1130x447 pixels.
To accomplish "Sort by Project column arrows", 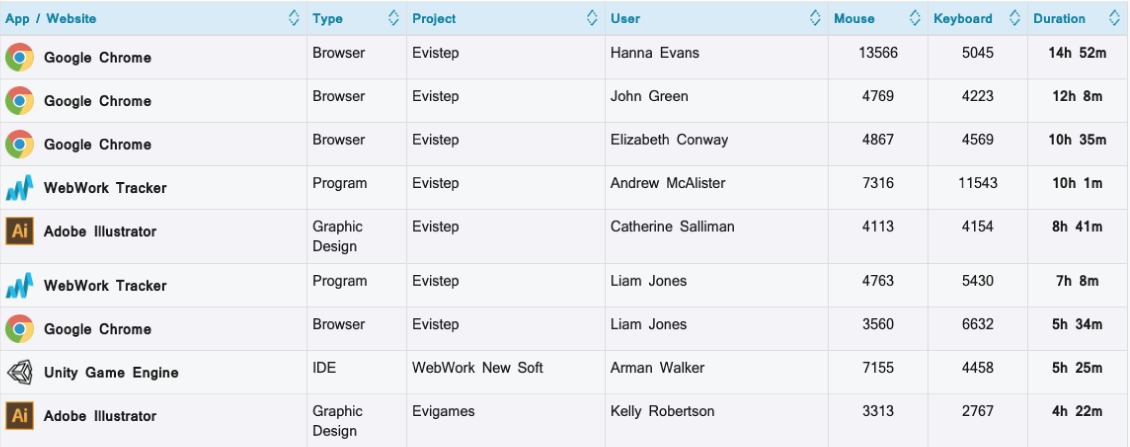I will pos(592,18).
